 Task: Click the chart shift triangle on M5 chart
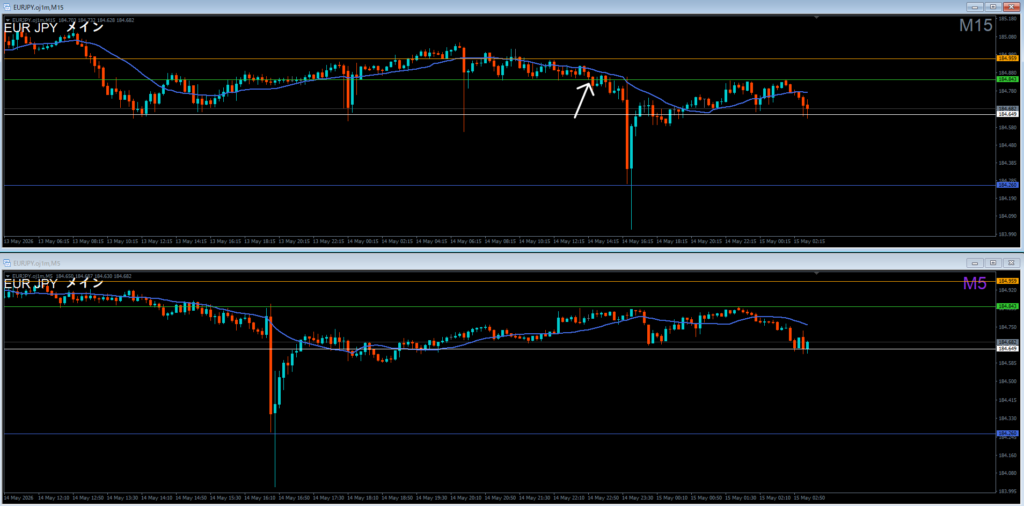coord(816,273)
